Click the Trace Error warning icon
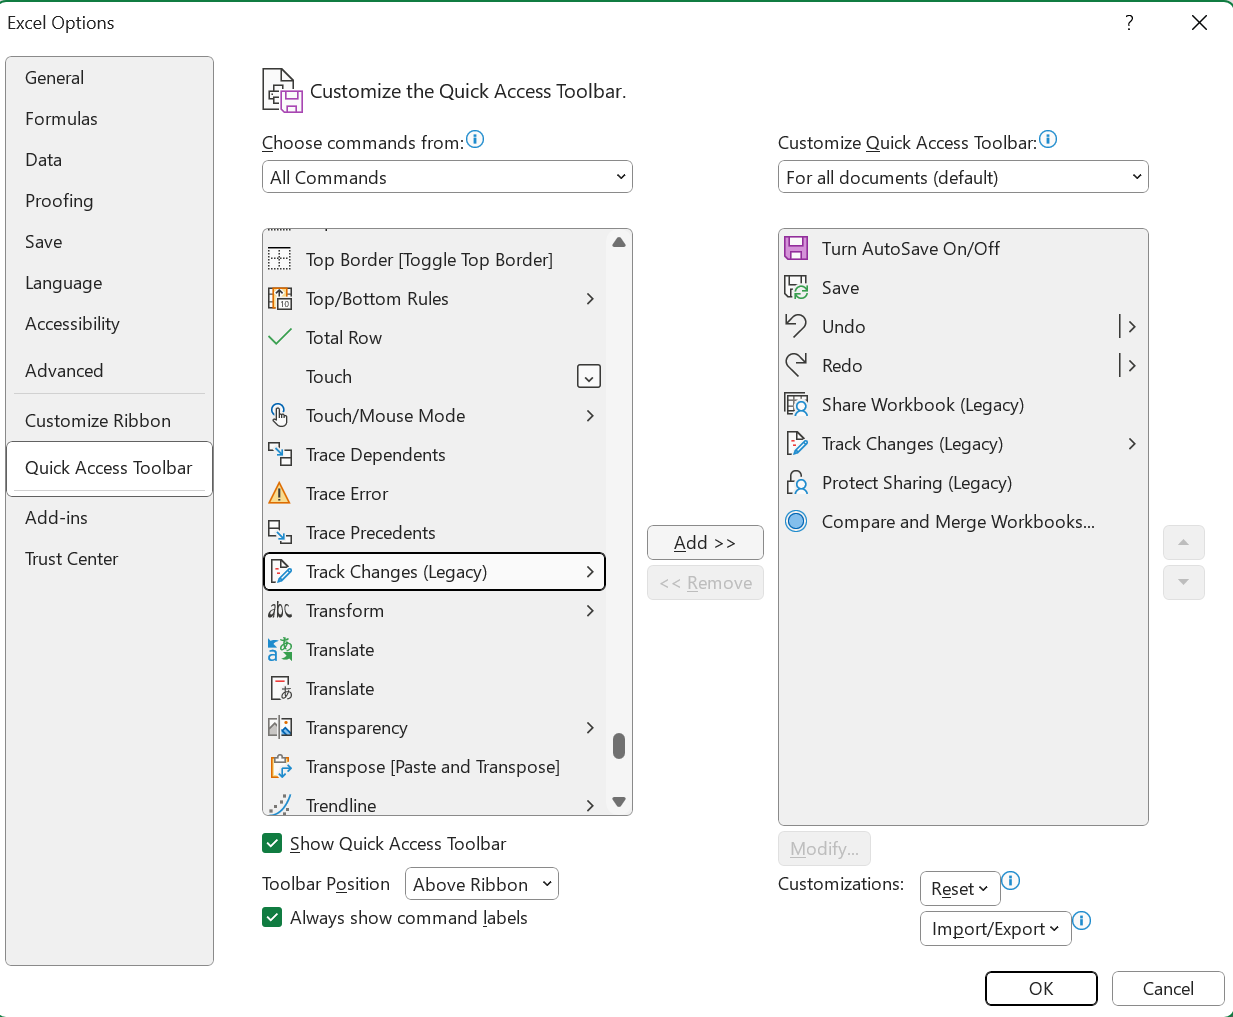1233x1017 pixels. (280, 494)
